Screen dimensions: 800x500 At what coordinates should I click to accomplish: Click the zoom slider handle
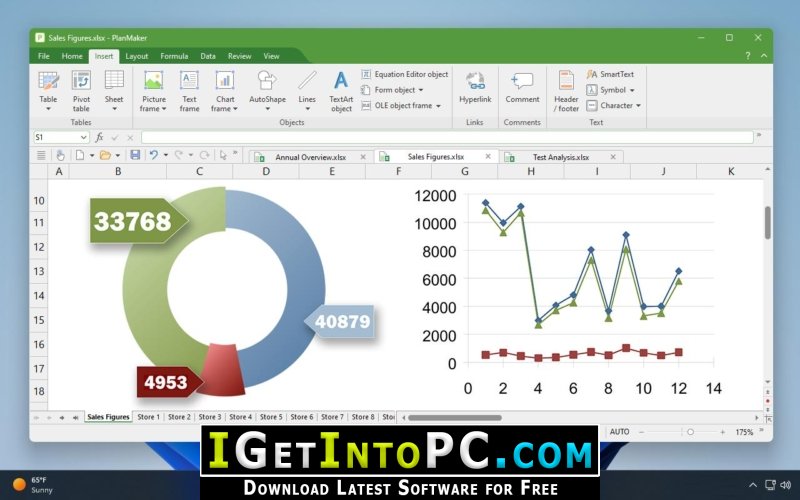coord(690,432)
